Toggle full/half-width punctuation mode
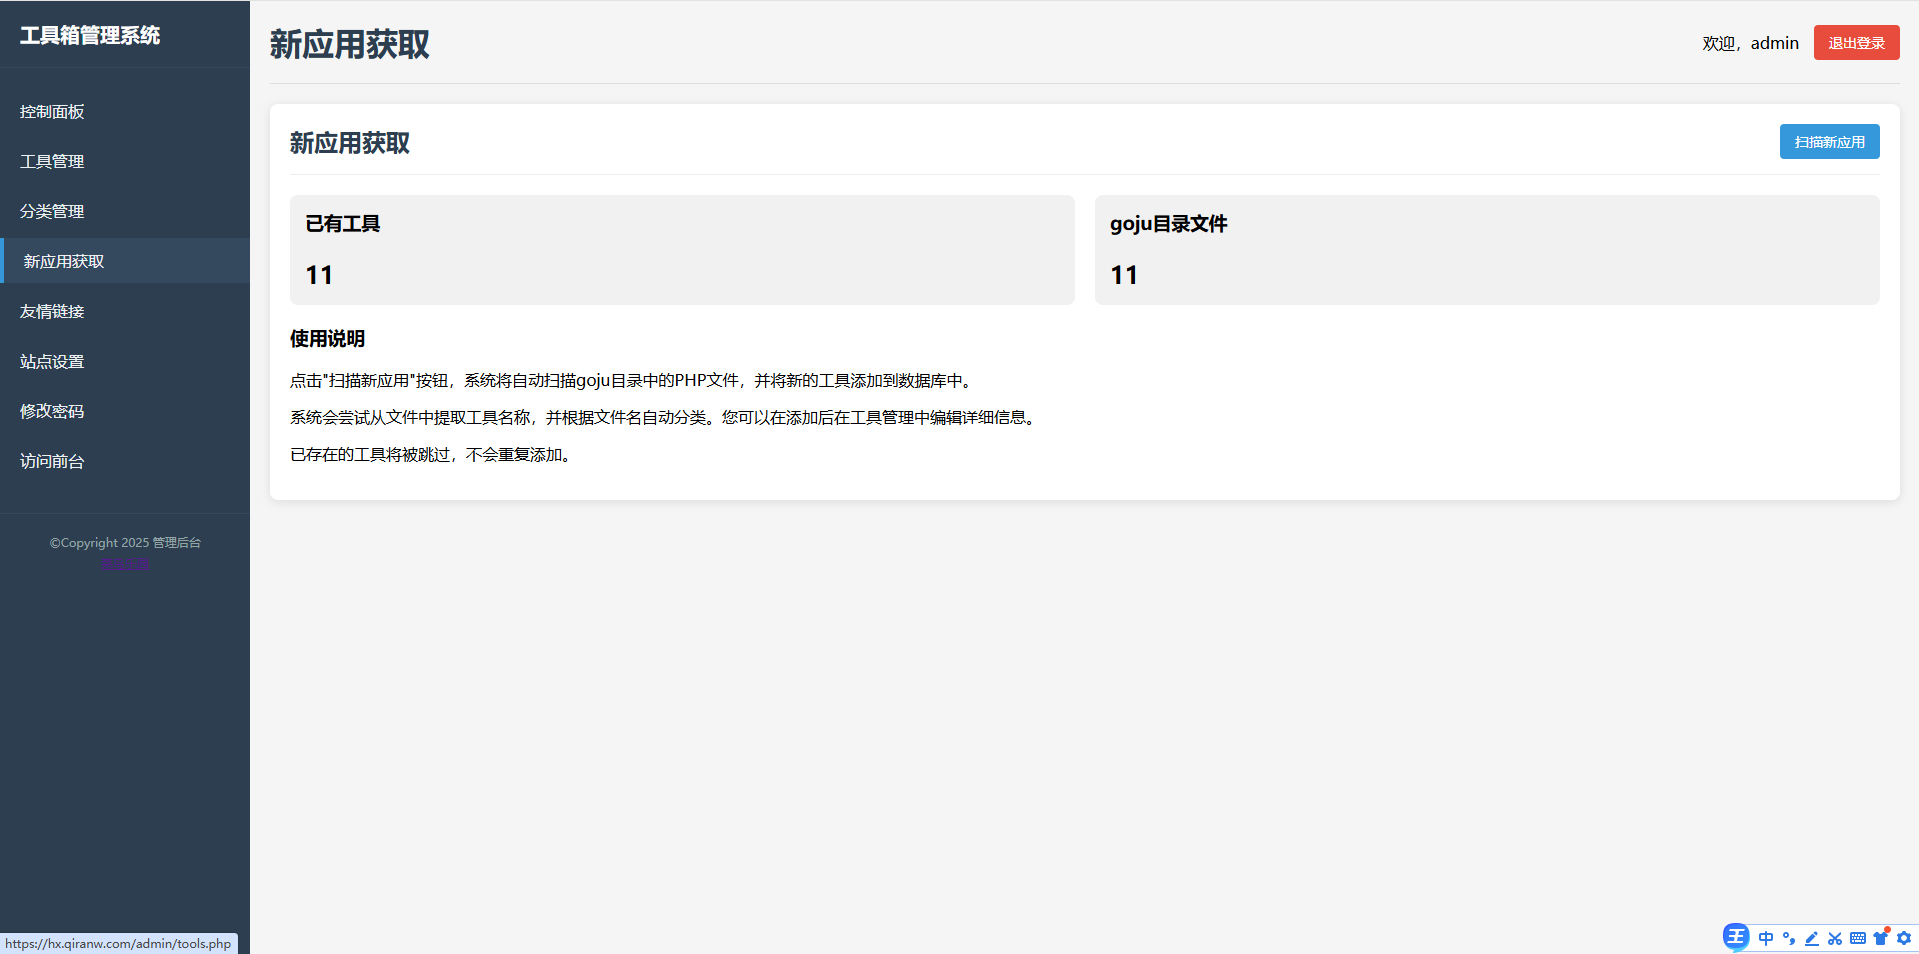Image resolution: width=1919 pixels, height=954 pixels. tap(1790, 940)
